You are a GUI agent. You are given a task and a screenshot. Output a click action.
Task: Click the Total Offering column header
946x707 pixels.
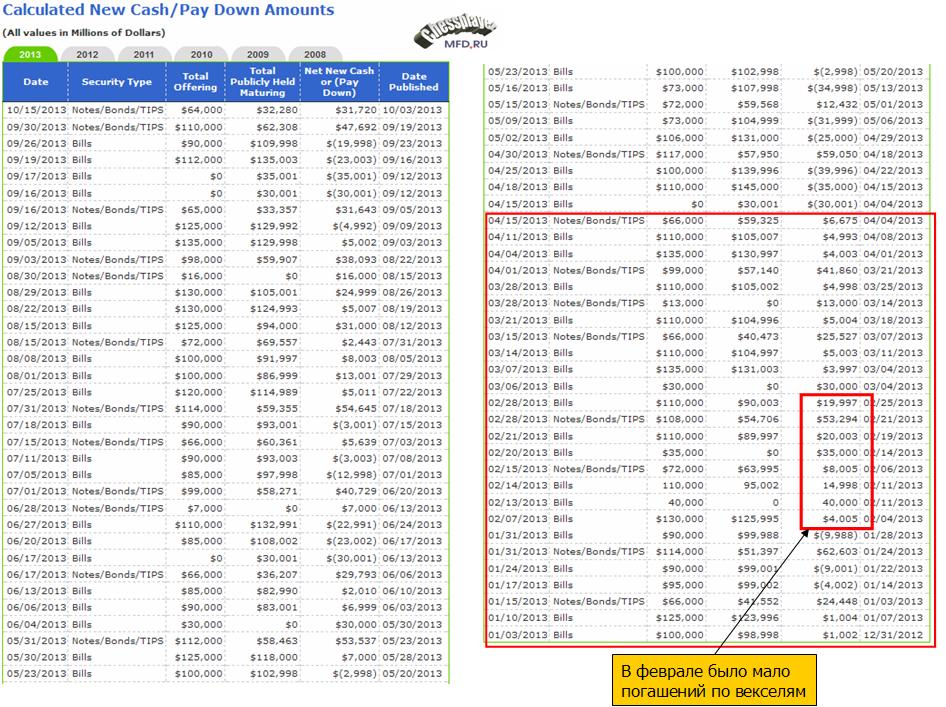tap(196, 82)
